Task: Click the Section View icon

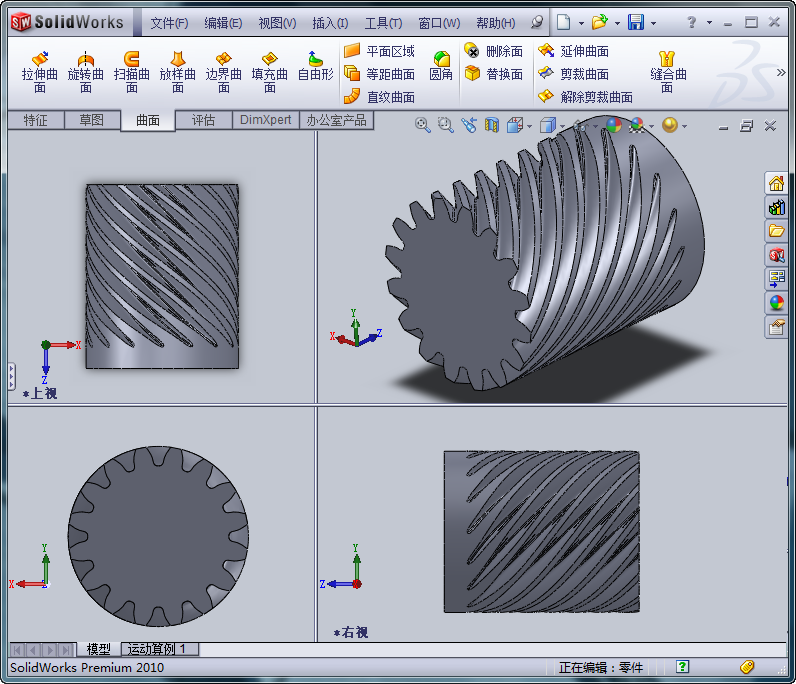Action: [491, 125]
